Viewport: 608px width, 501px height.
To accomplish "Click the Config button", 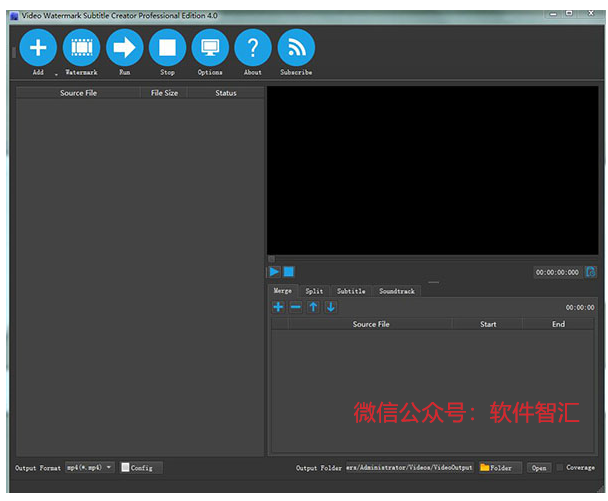I will (141, 468).
